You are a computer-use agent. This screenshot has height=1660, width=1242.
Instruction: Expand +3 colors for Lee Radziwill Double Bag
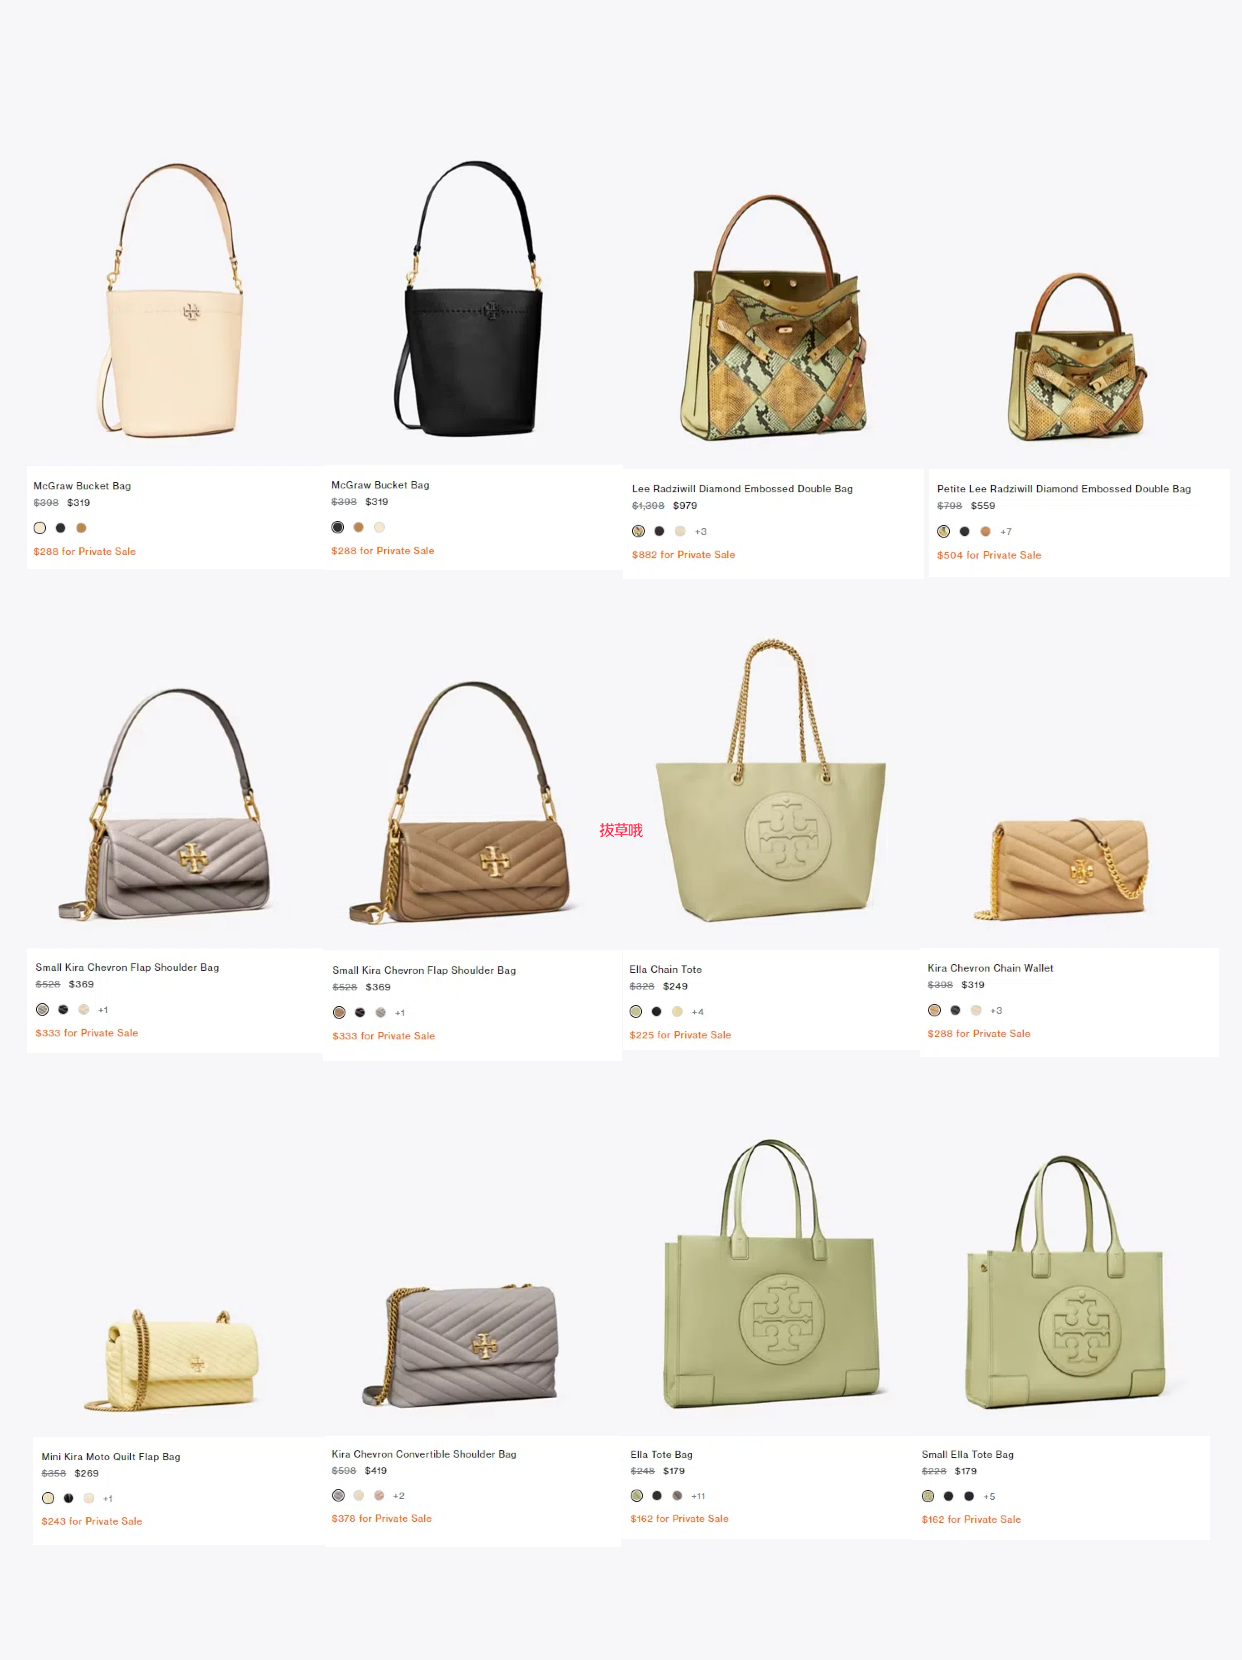click(x=701, y=532)
